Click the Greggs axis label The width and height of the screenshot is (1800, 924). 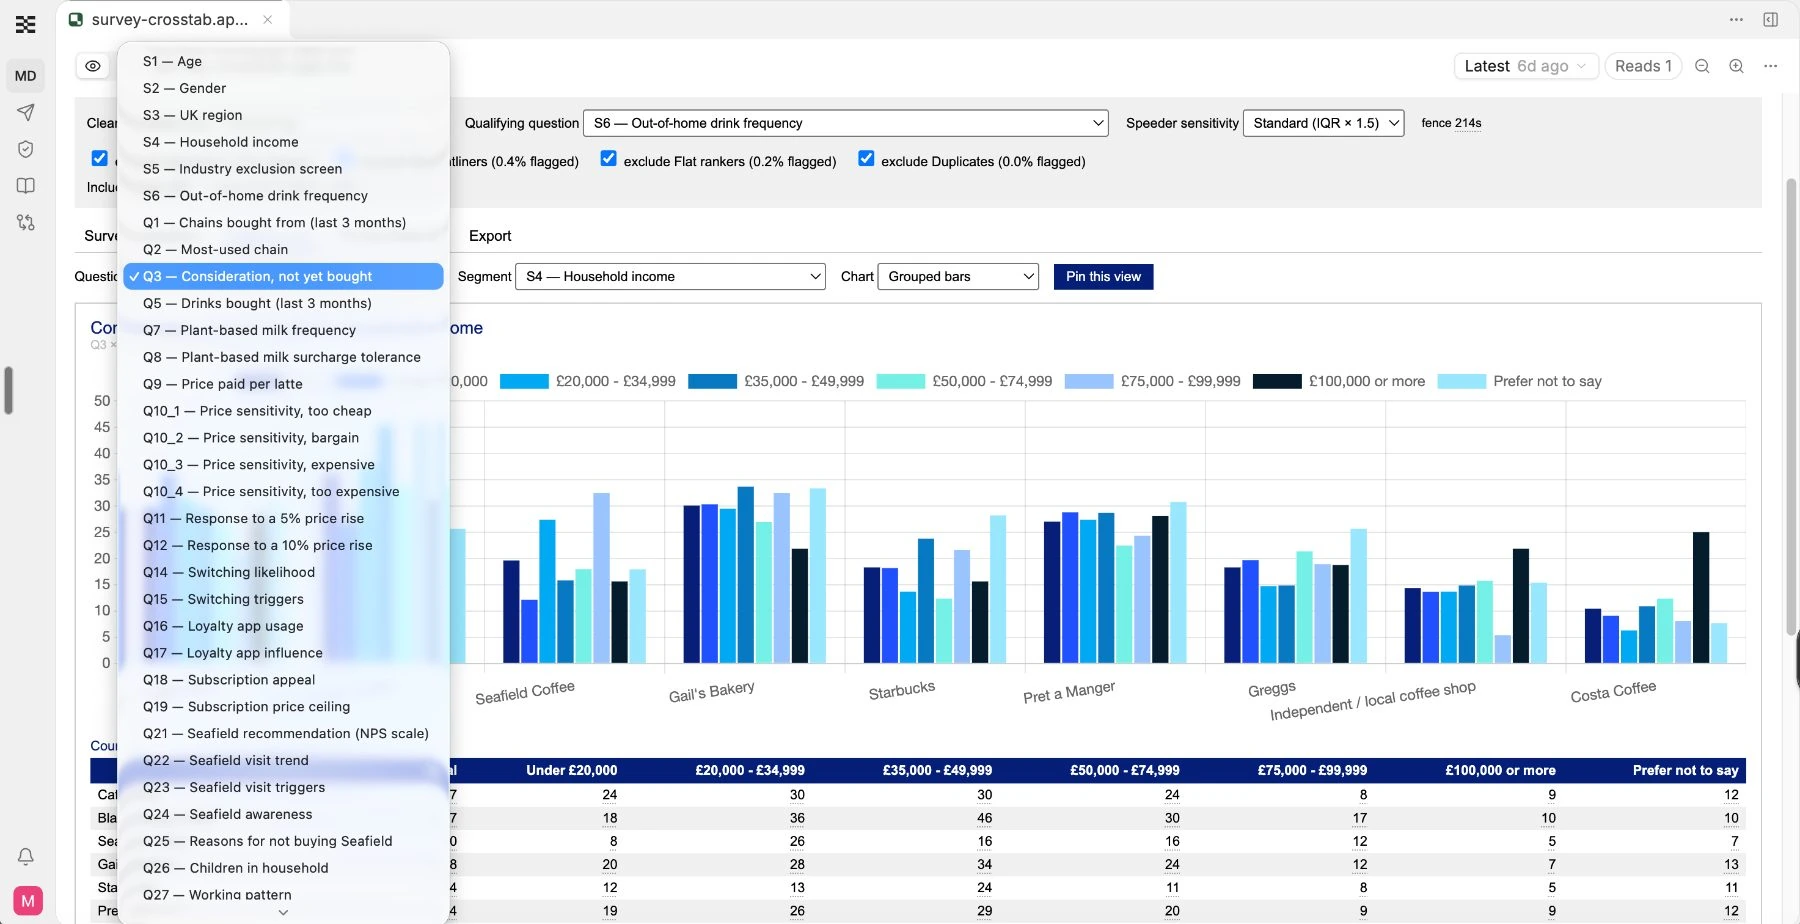1271,690
